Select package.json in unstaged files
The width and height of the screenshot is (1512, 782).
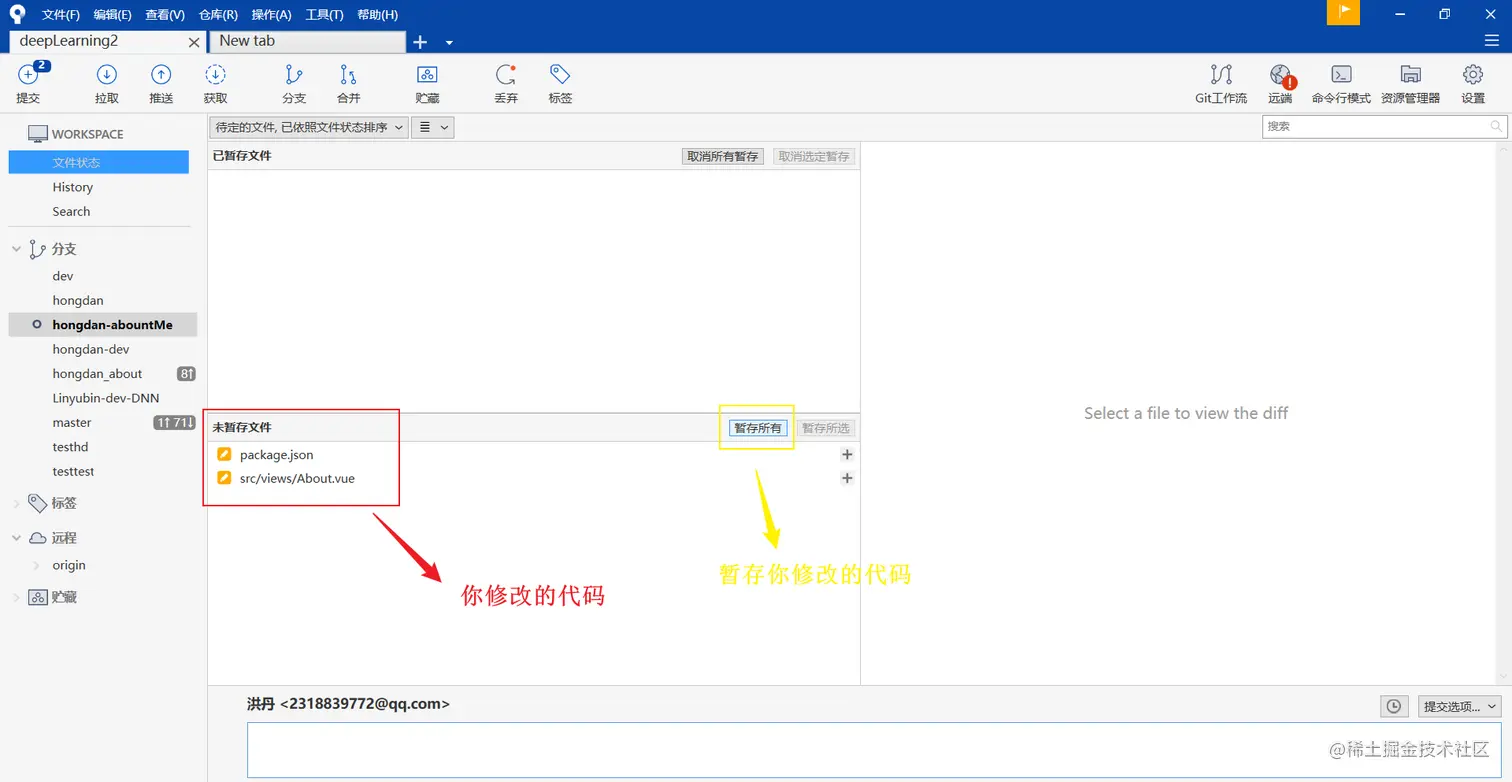276,455
